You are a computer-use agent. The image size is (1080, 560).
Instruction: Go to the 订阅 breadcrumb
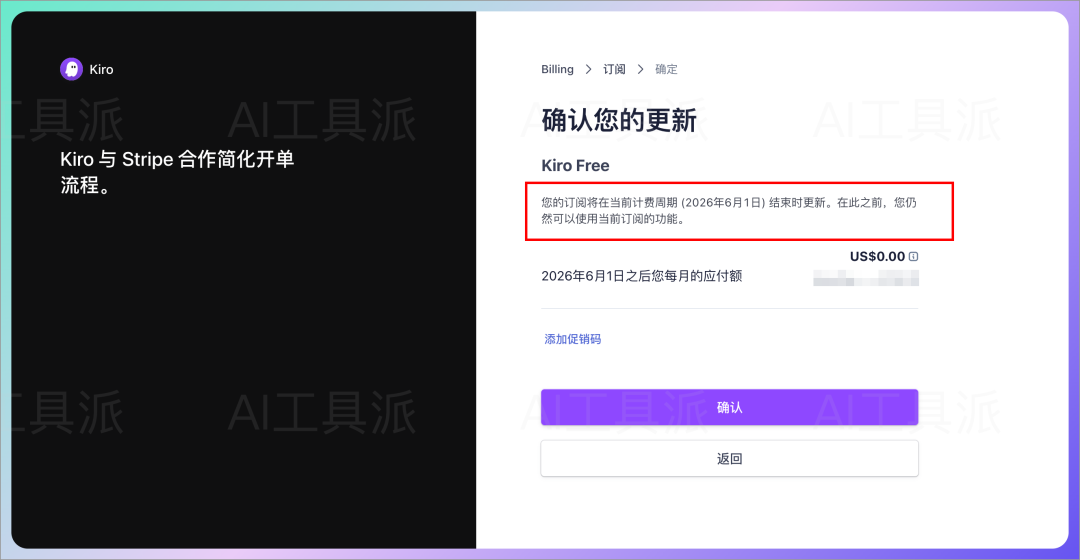click(x=614, y=69)
